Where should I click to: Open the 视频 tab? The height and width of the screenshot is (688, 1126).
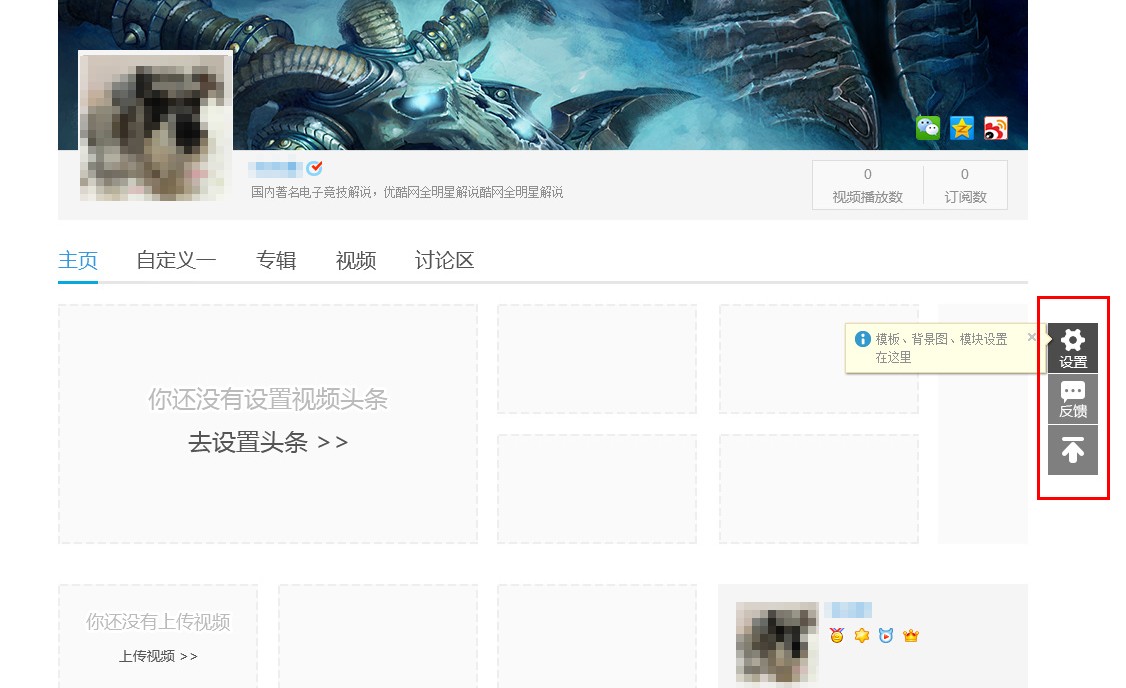[x=356, y=260]
